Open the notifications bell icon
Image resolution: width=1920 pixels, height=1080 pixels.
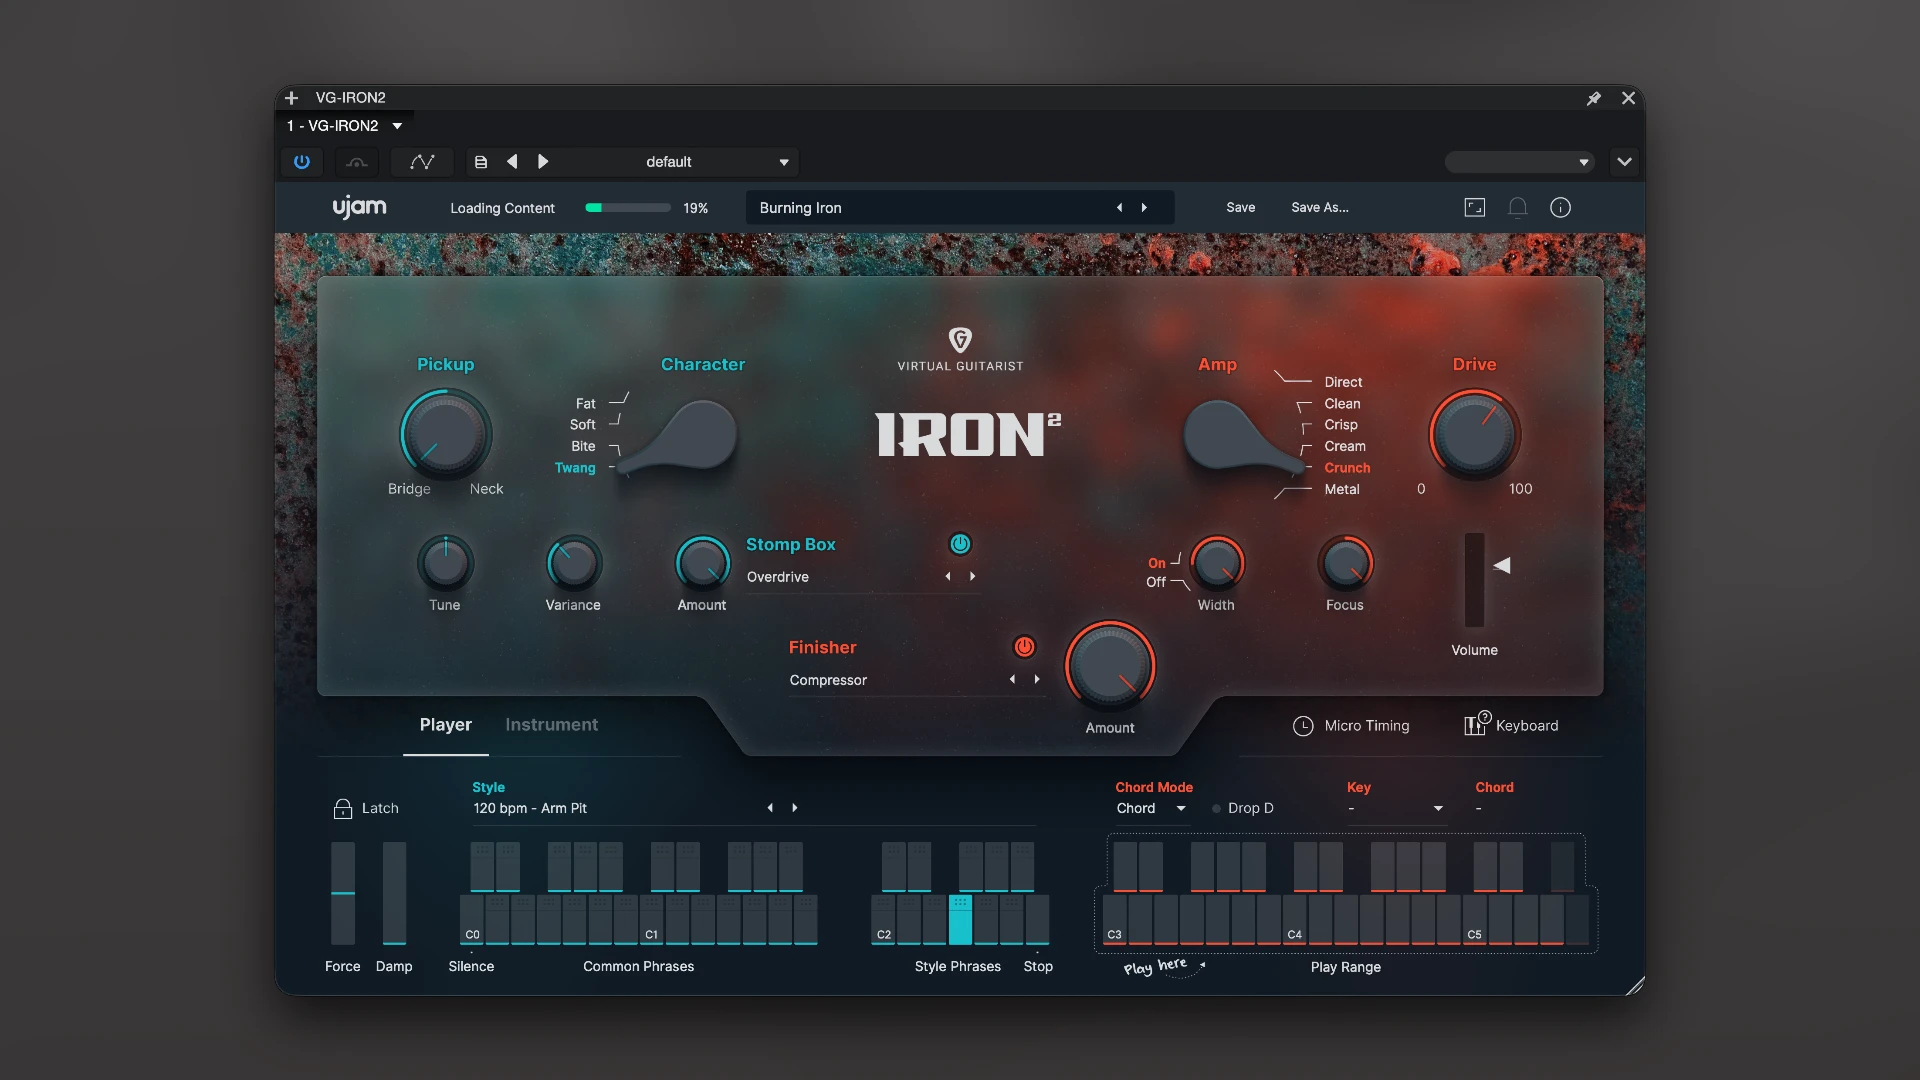click(1517, 208)
